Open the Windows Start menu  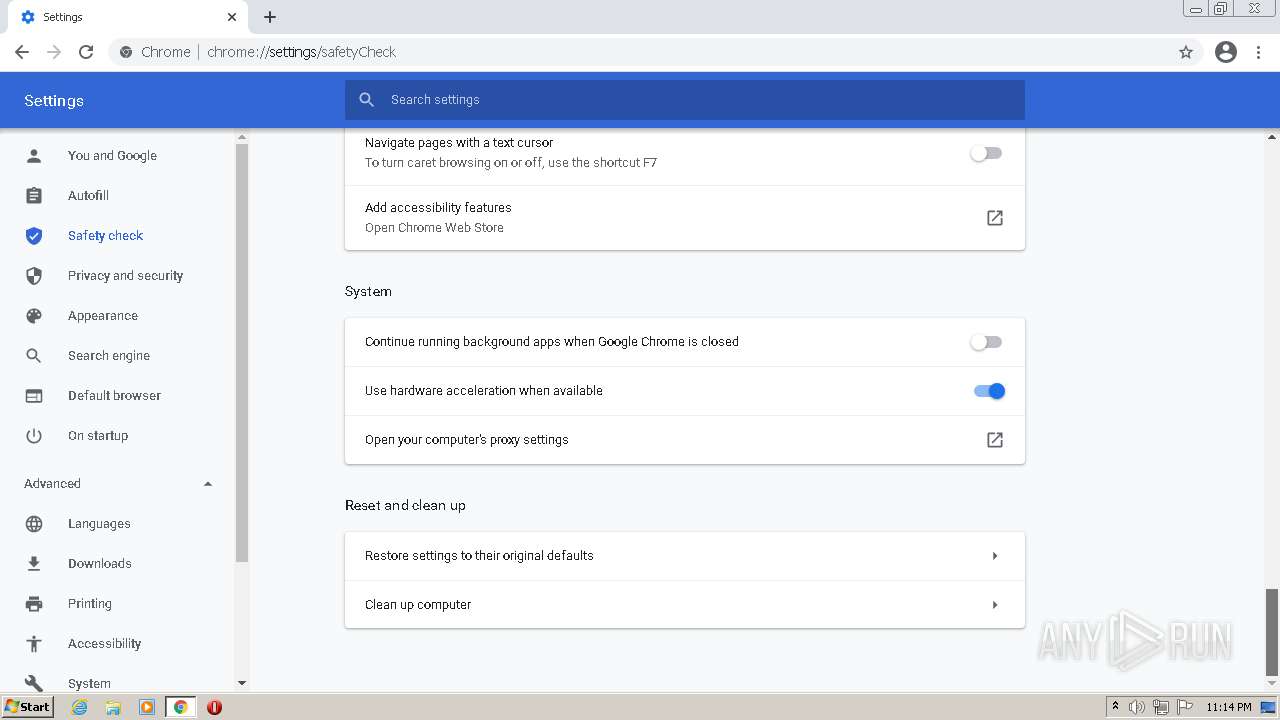pyautogui.click(x=27, y=707)
